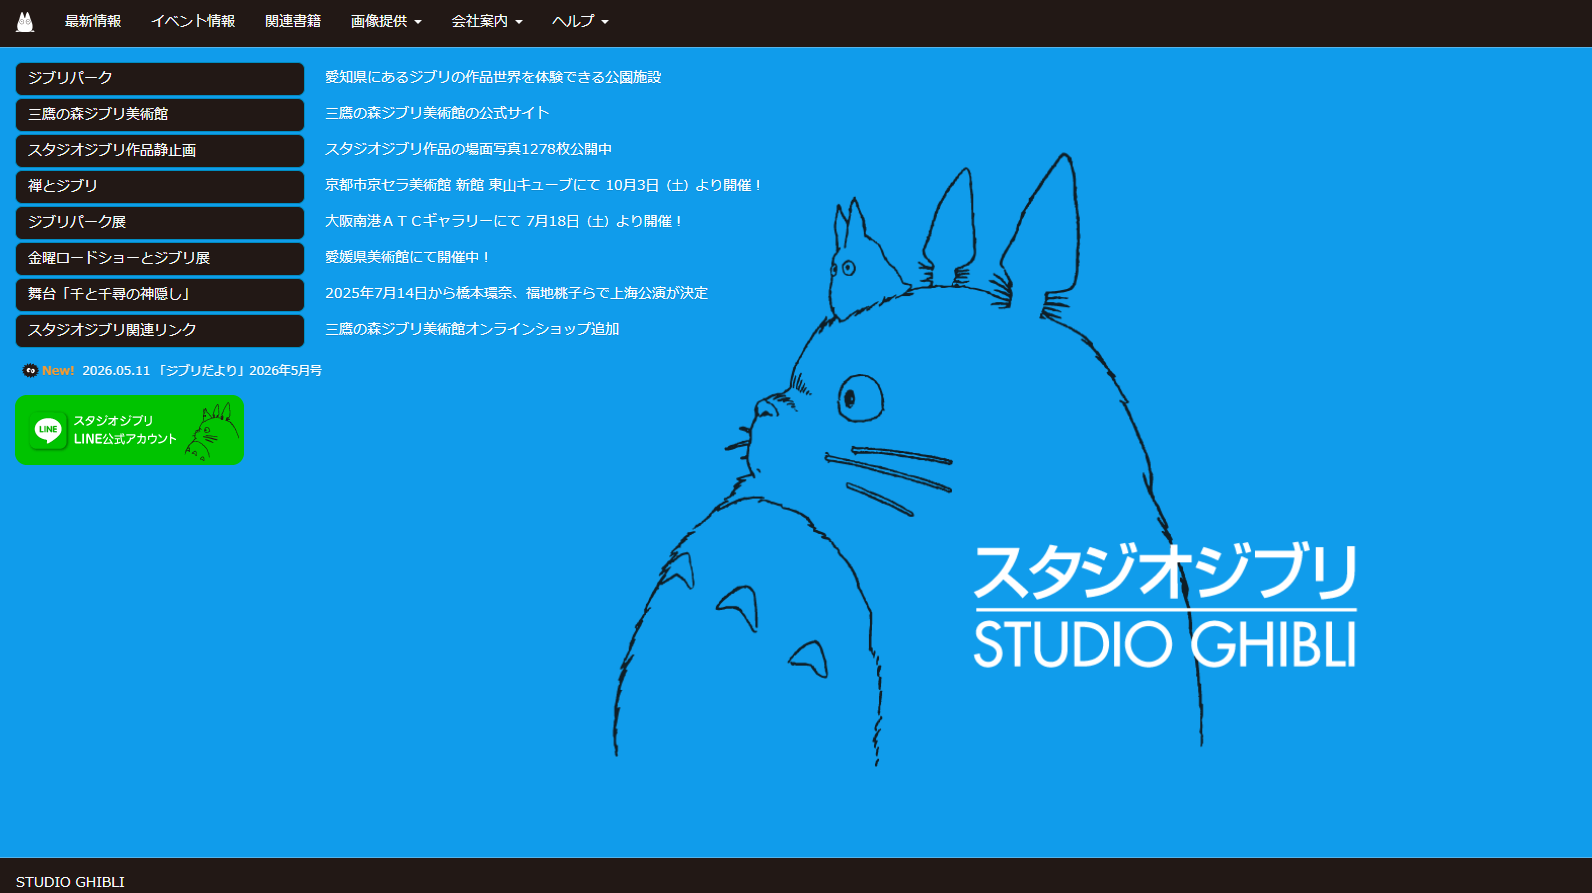Open 舞台「千と千尋の神隠し」 button
This screenshot has height=893, width=1592.
160,295
